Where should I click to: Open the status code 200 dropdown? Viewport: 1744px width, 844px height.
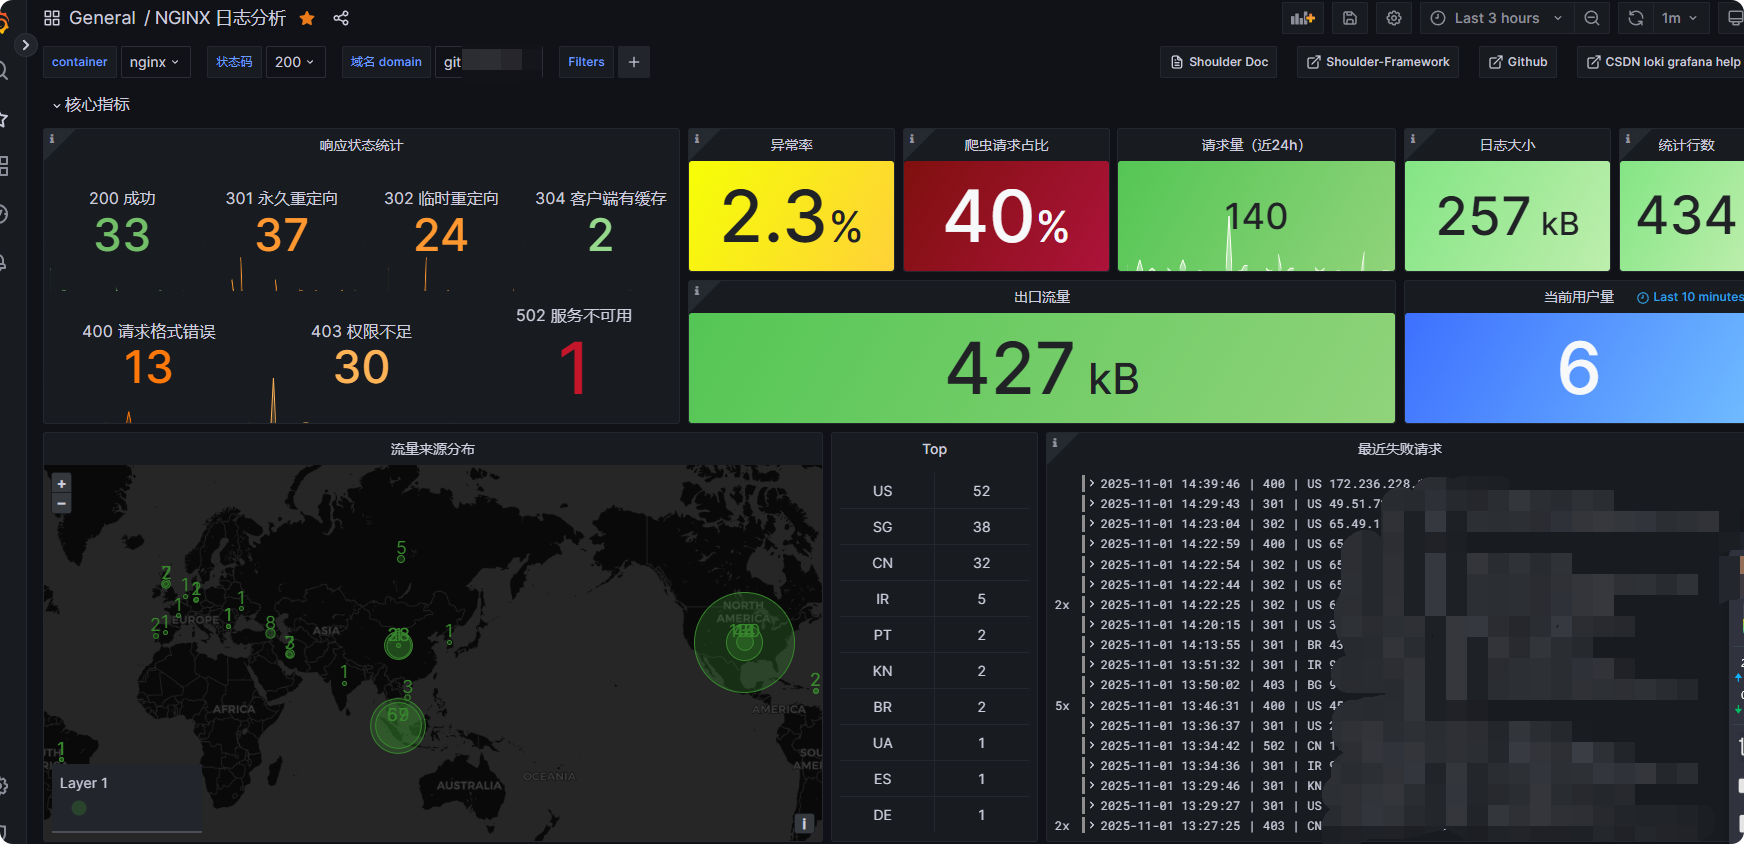point(295,62)
